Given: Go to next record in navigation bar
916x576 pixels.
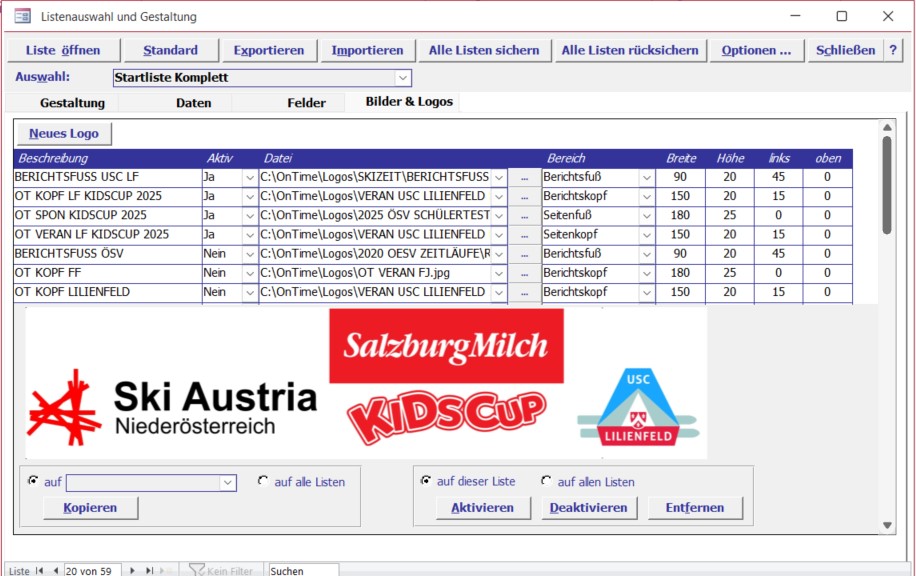Looking at the screenshot, I should coord(132,571).
